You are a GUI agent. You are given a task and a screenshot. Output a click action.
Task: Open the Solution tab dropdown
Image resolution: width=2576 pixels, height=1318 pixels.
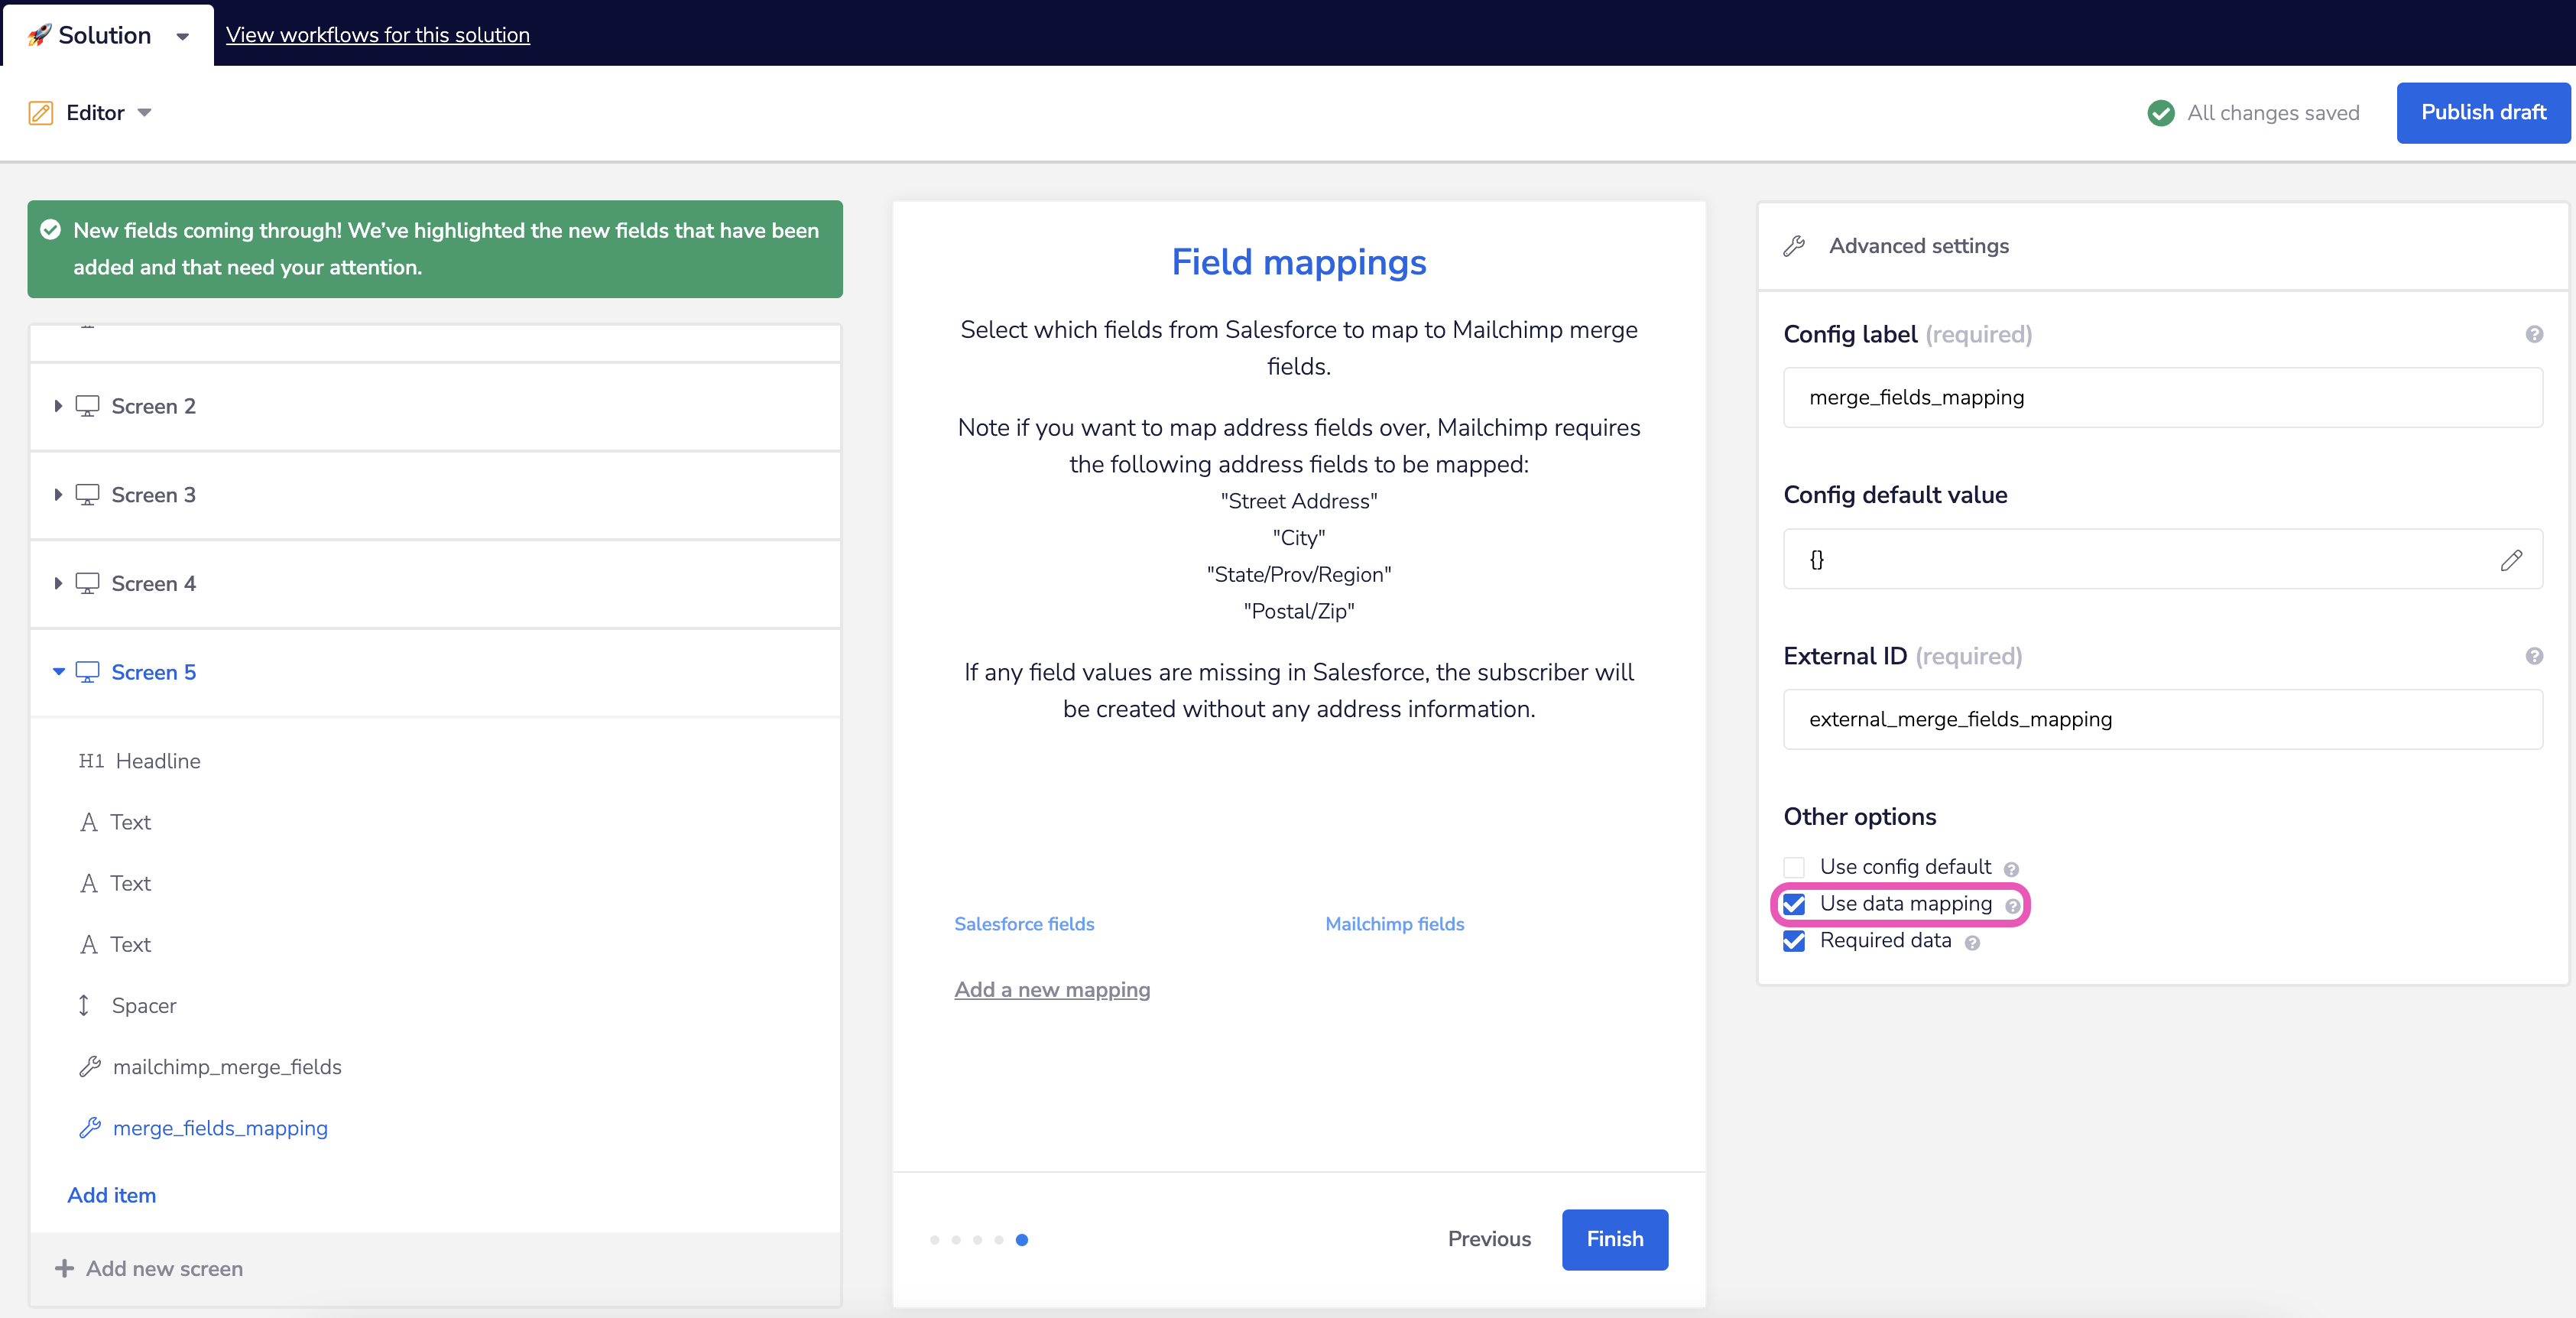pos(182,36)
